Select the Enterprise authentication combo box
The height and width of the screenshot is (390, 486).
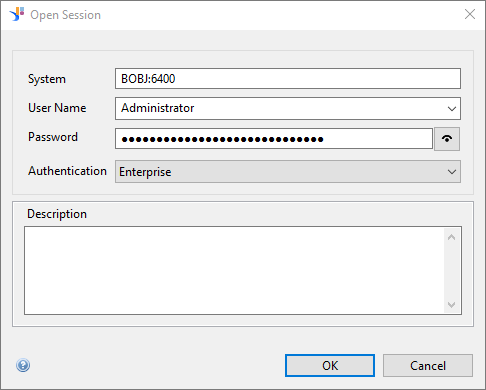click(x=288, y=172)
